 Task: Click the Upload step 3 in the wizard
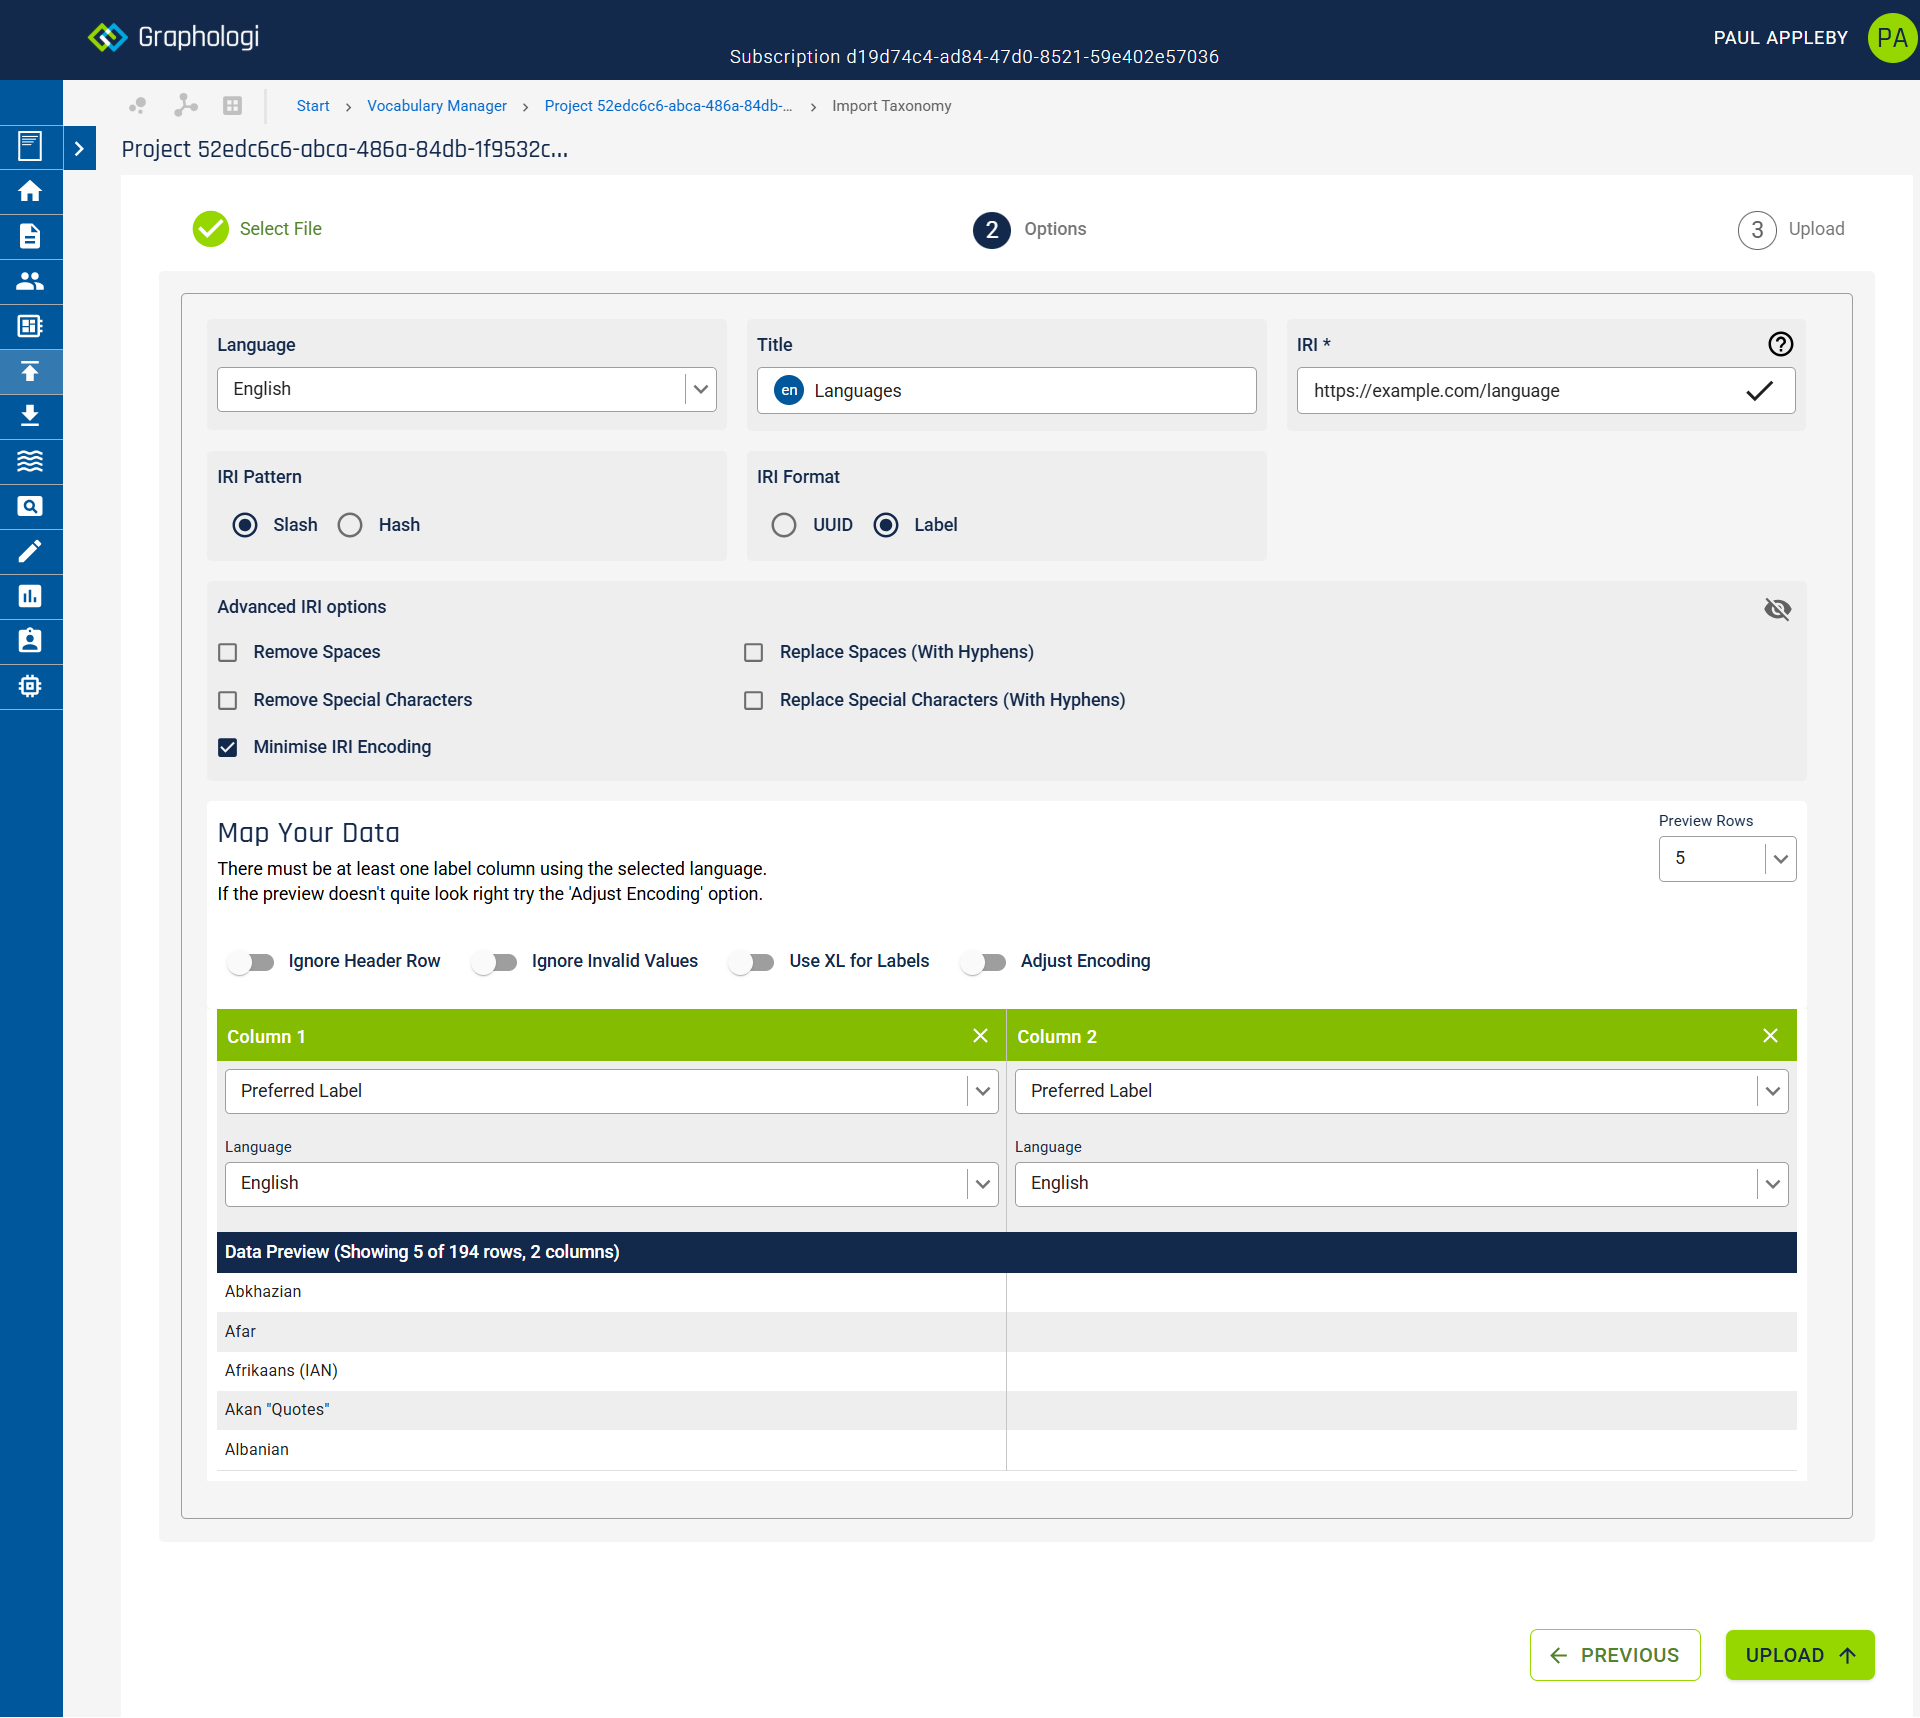click(x=1791, y=230)
